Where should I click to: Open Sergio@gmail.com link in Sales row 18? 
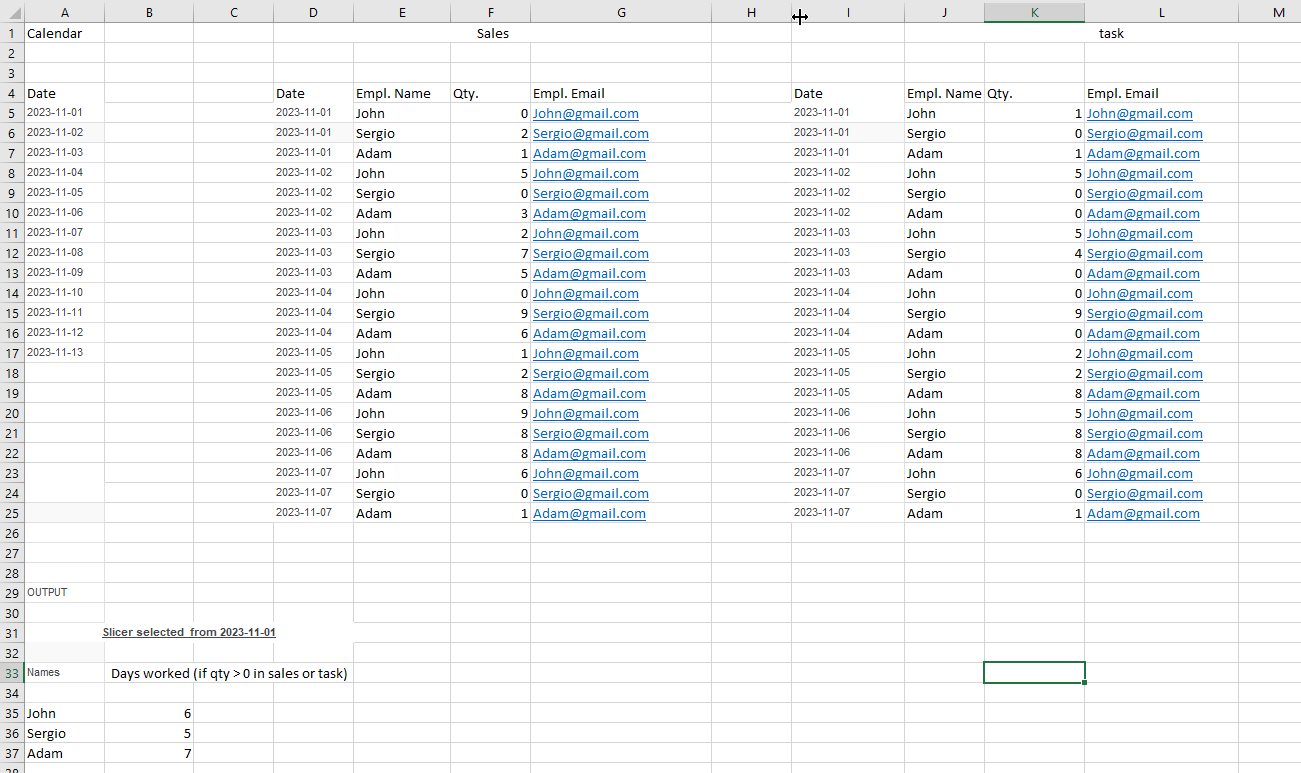click(x=591, y=373)
